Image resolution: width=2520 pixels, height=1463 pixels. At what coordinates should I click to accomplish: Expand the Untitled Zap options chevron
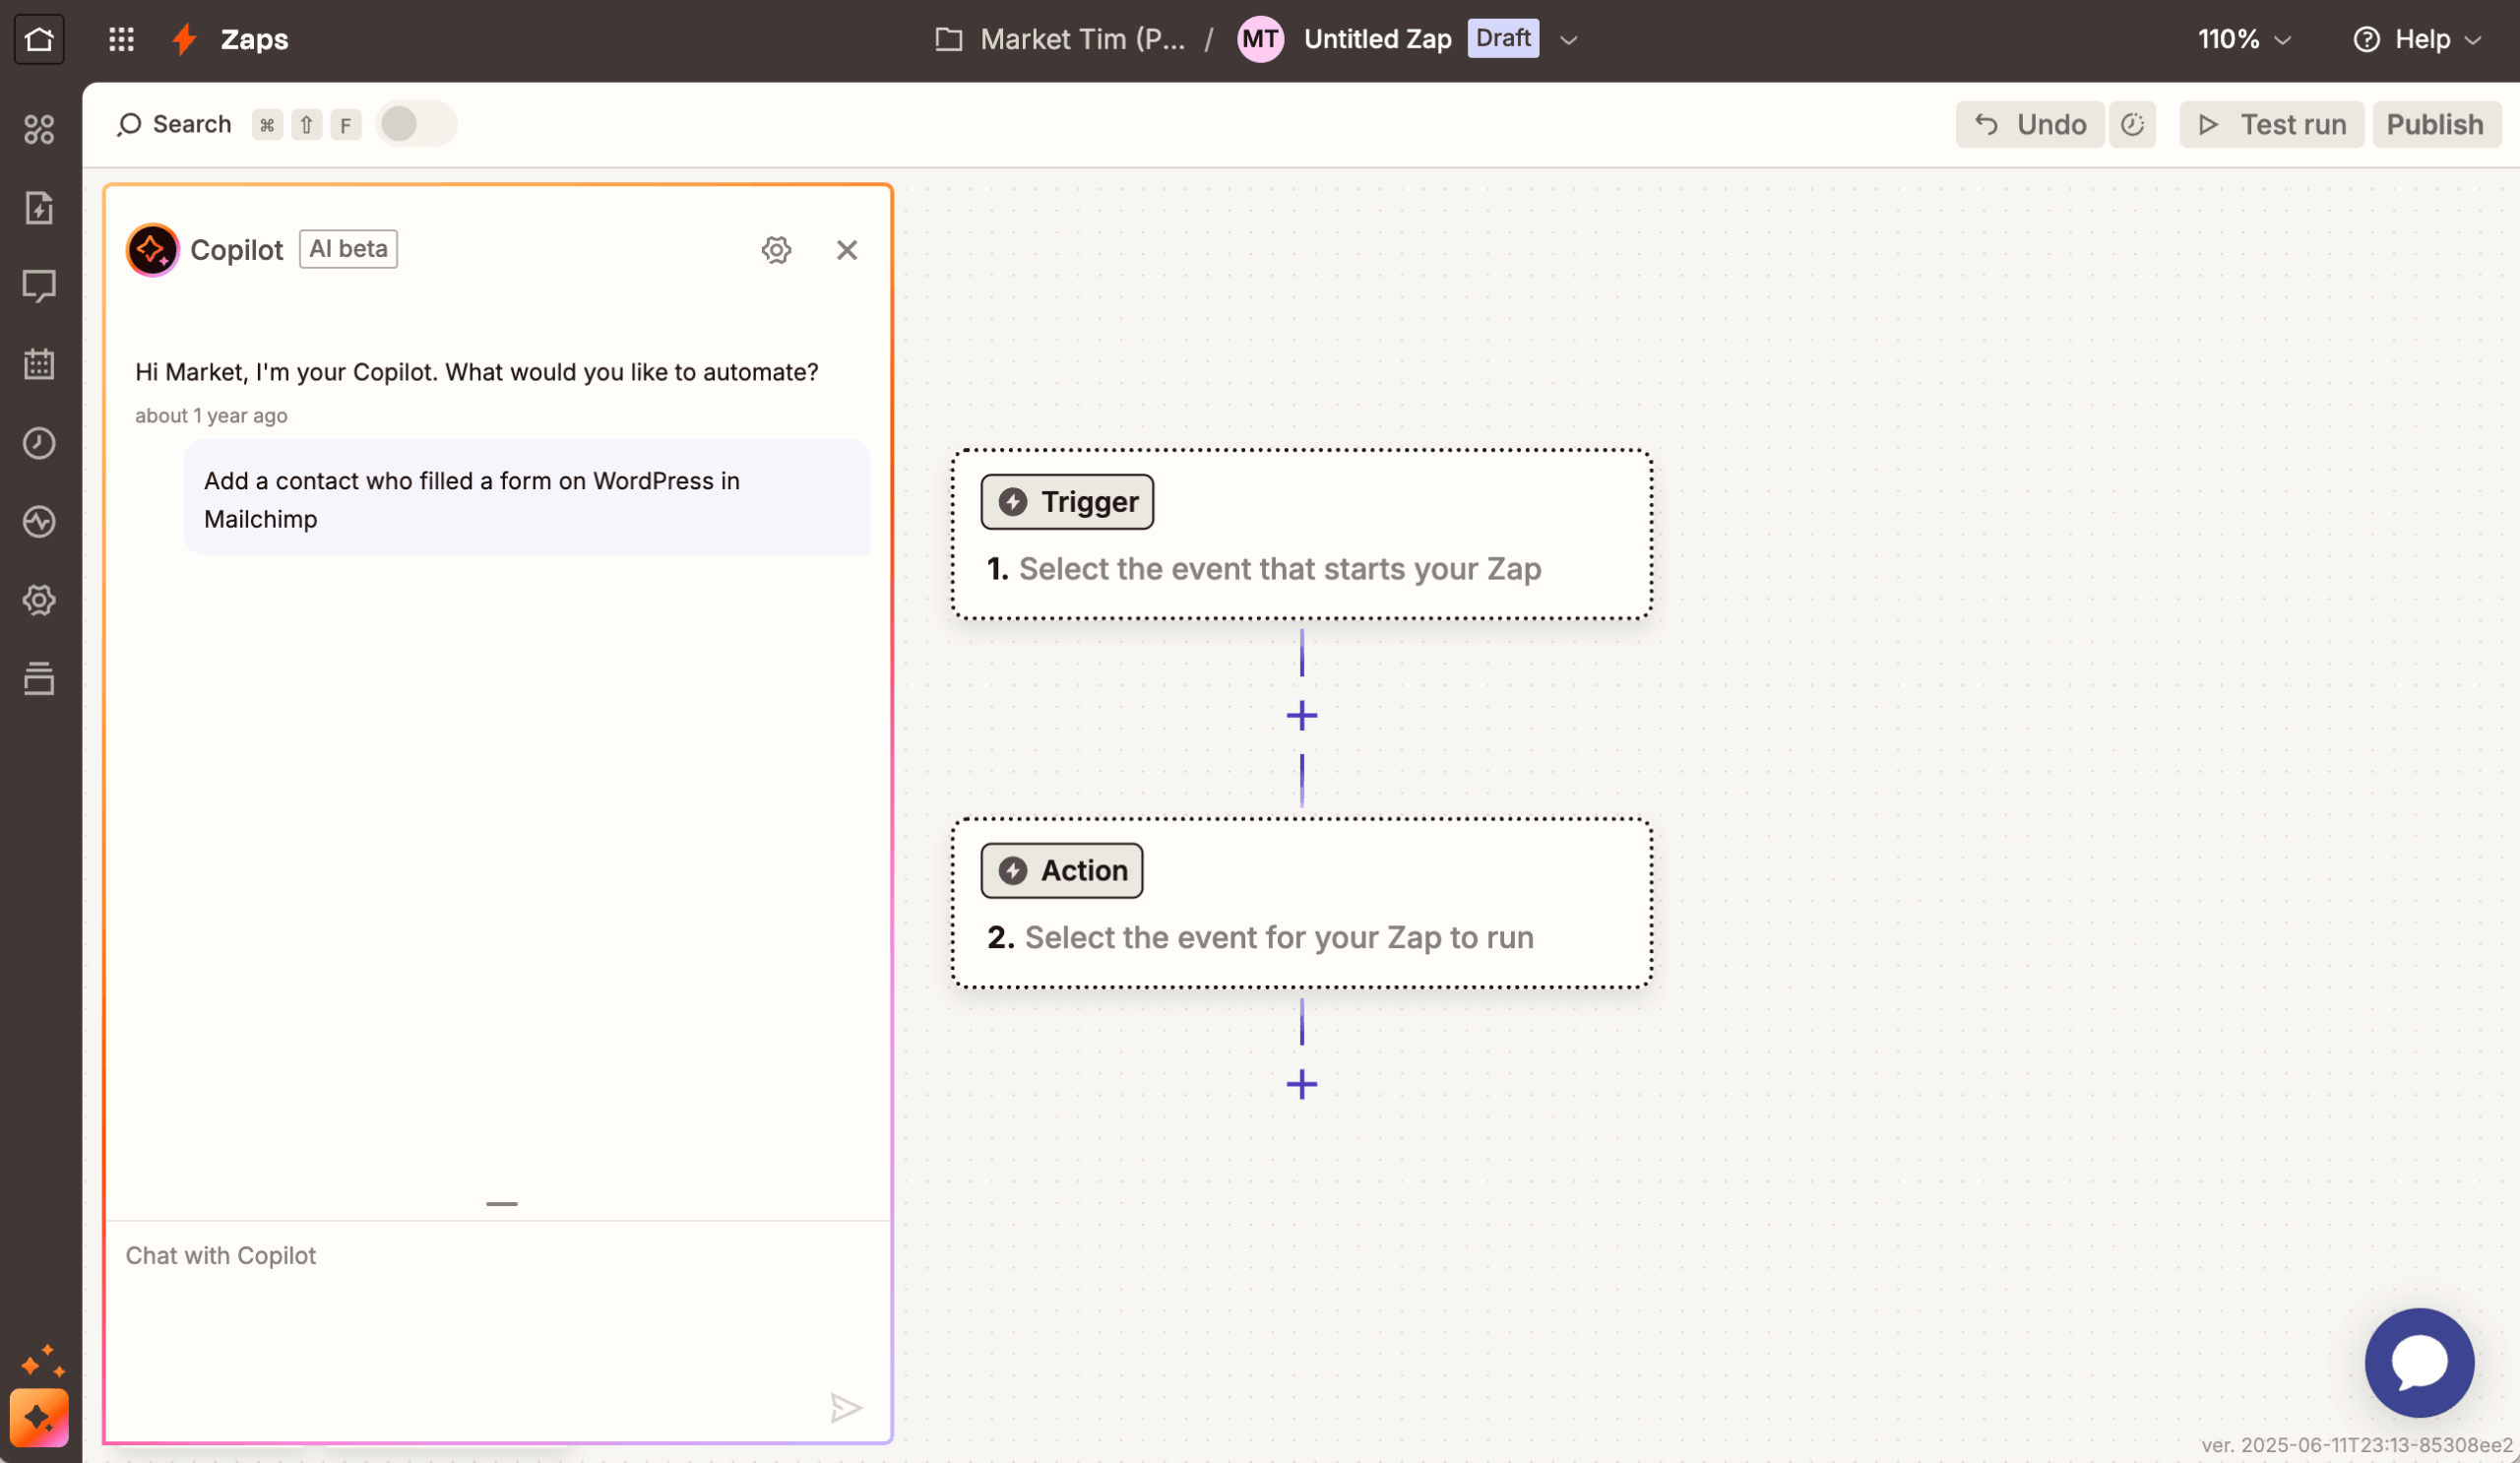(x=1569, y=40)
